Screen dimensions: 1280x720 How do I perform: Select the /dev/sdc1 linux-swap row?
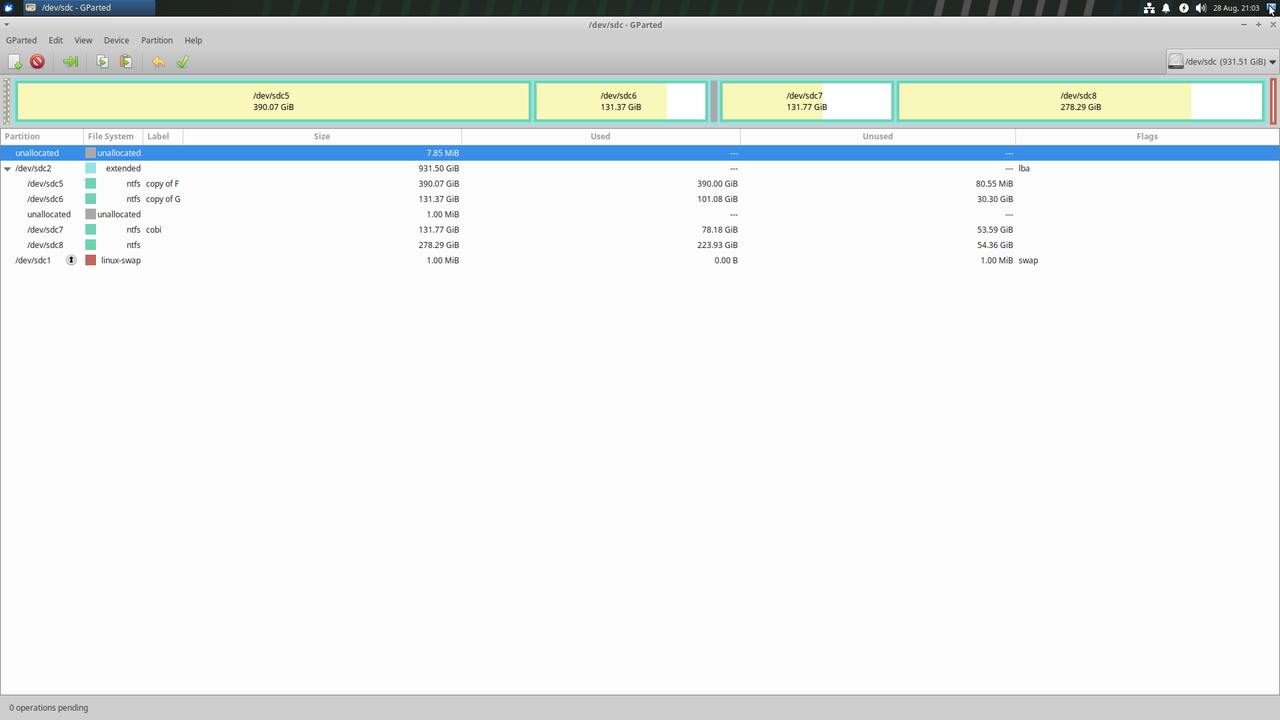pos(640,260)
